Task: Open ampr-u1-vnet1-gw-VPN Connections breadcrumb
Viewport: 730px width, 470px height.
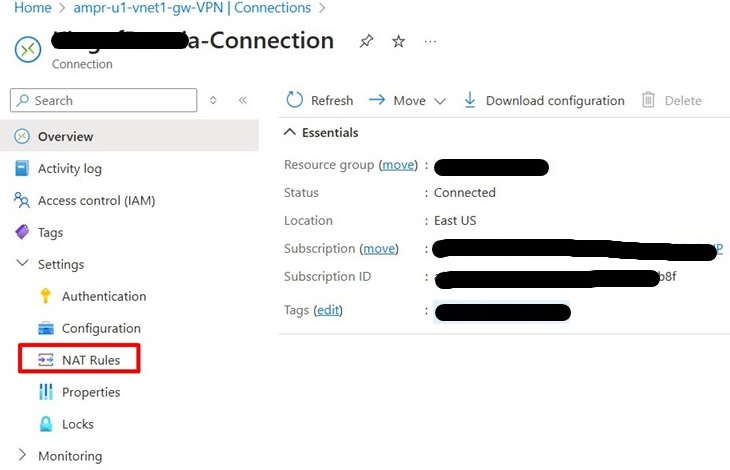Action: (192, 8)
